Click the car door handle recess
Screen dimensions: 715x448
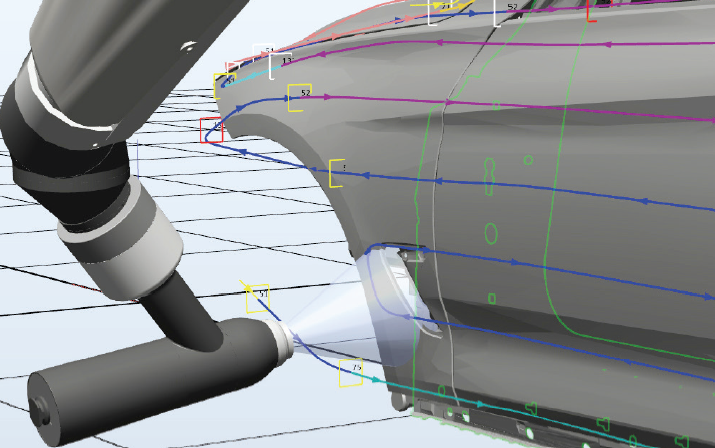point(413,254)
